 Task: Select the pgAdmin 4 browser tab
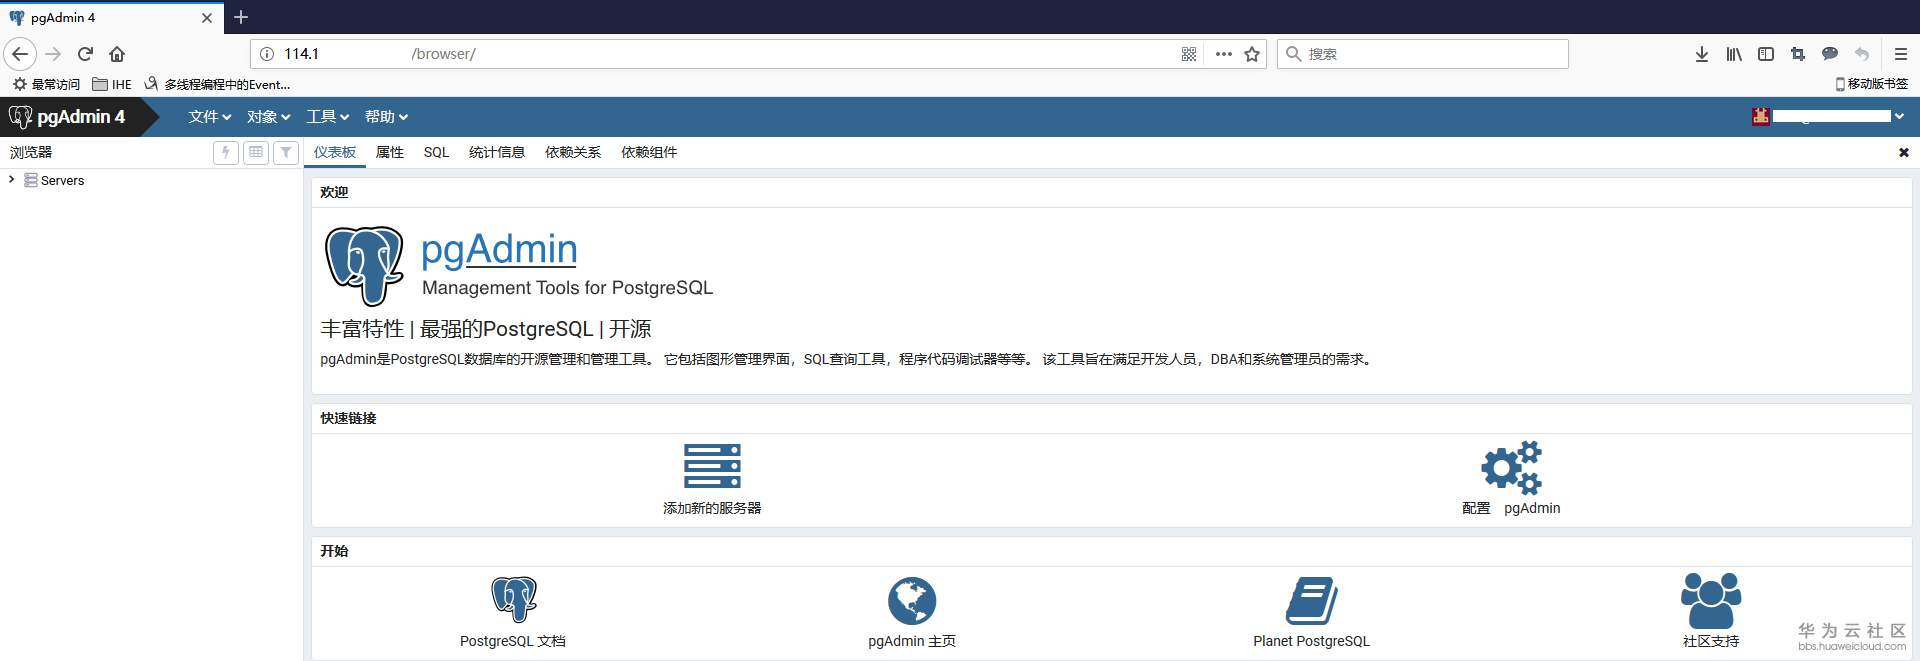(x=110, y=17)
